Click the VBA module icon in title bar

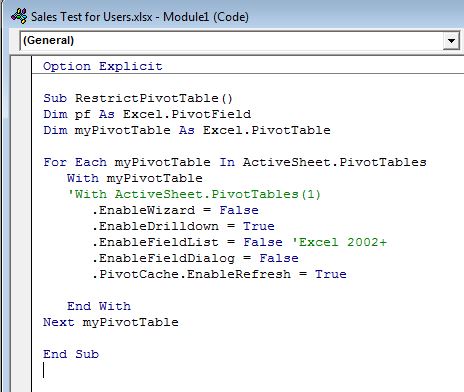click(19, 16)
